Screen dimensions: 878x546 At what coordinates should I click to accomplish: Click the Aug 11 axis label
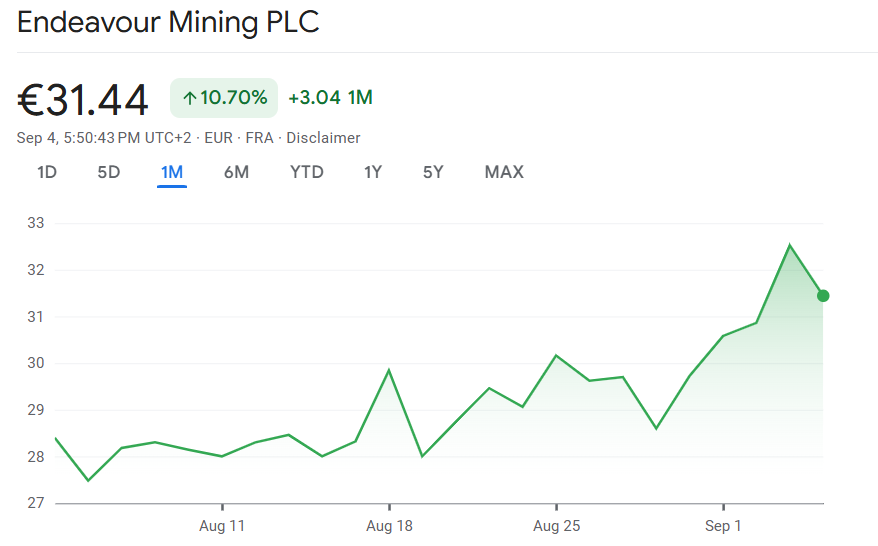[x=222, y=525]
